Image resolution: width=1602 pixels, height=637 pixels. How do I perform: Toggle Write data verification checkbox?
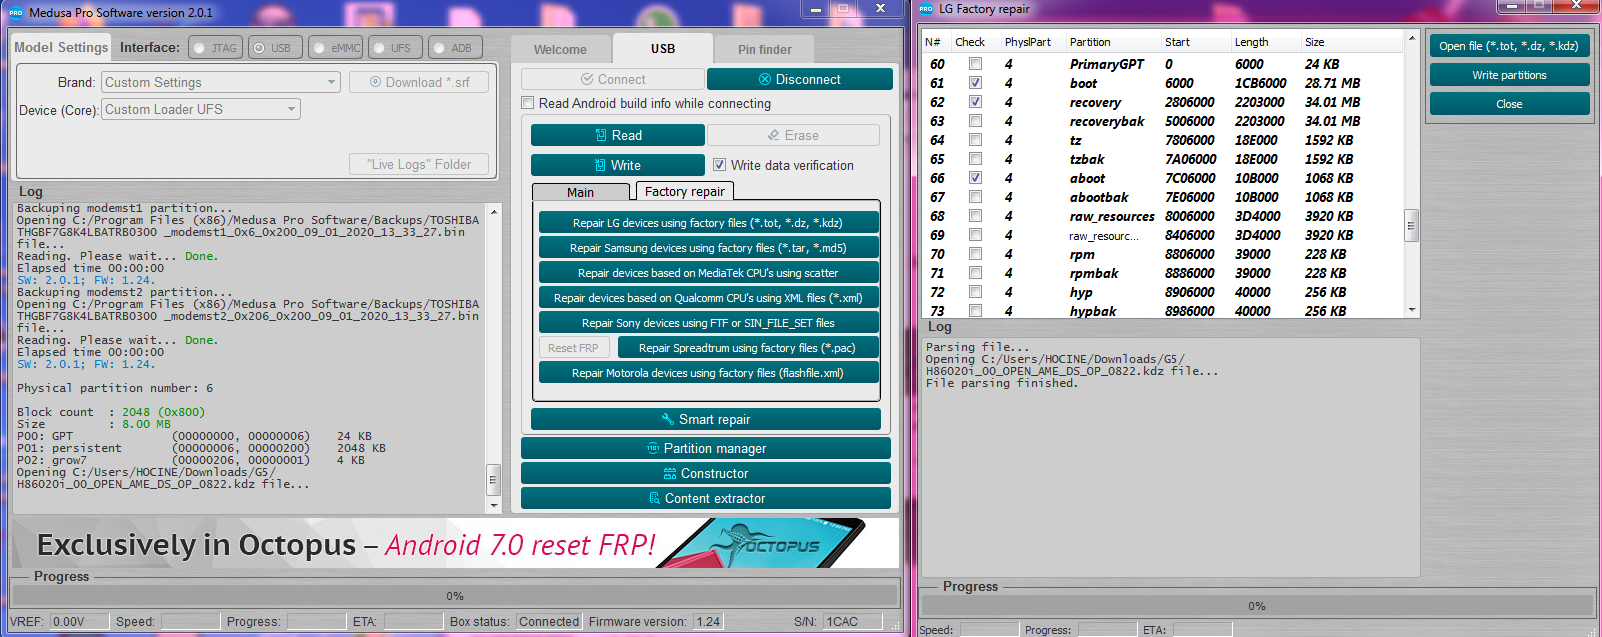click(719, 165)
